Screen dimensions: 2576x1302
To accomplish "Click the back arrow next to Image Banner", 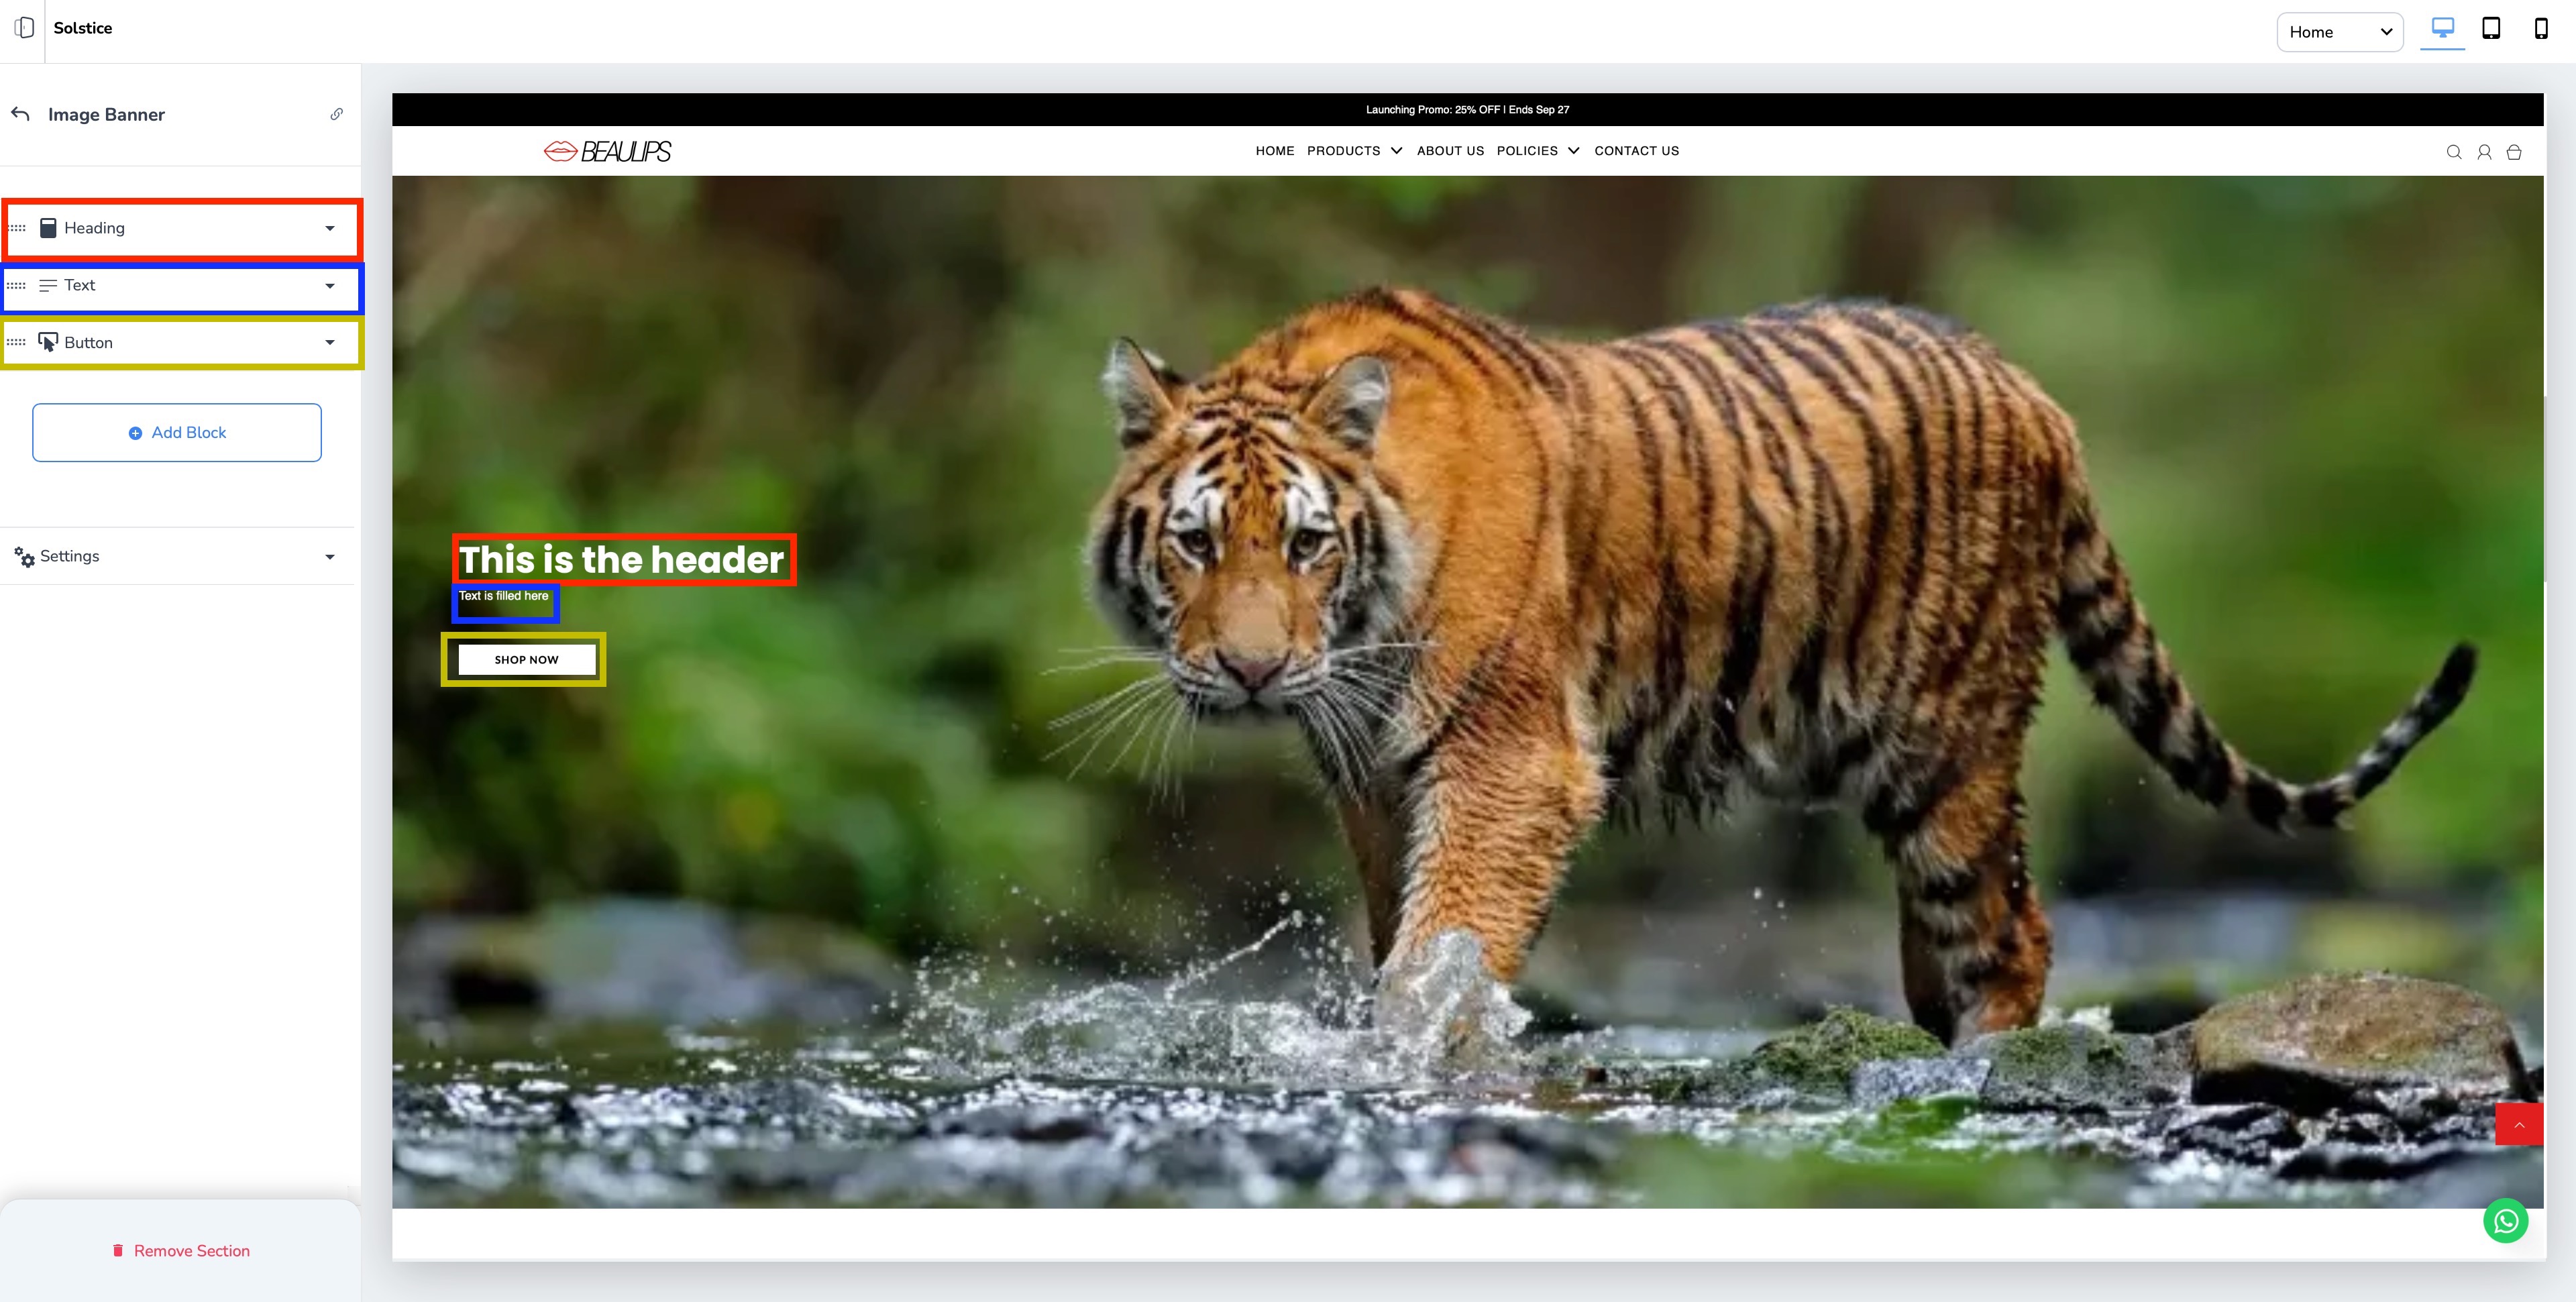I will 20,114.
